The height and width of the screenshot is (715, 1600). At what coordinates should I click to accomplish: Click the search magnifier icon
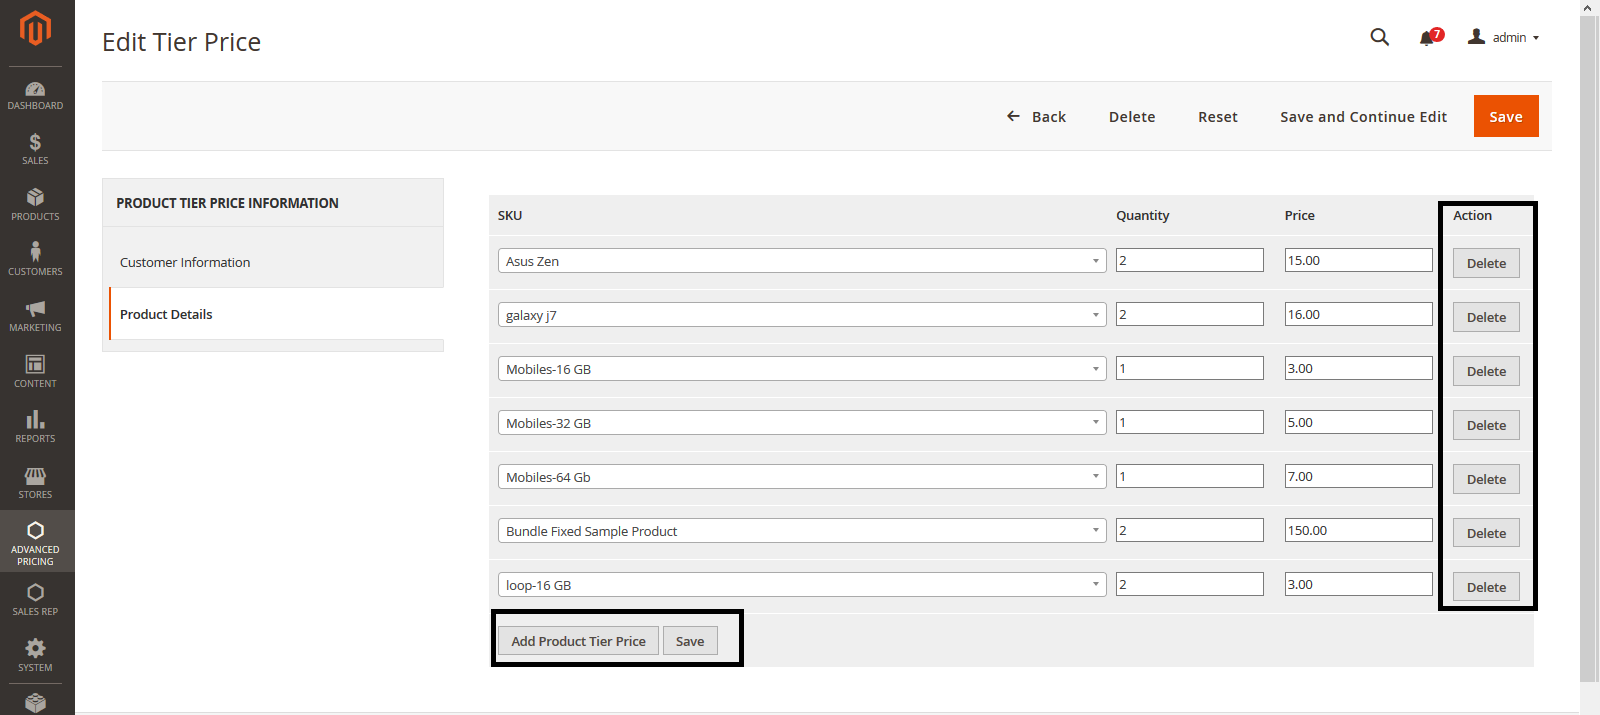pos(1380,37)
